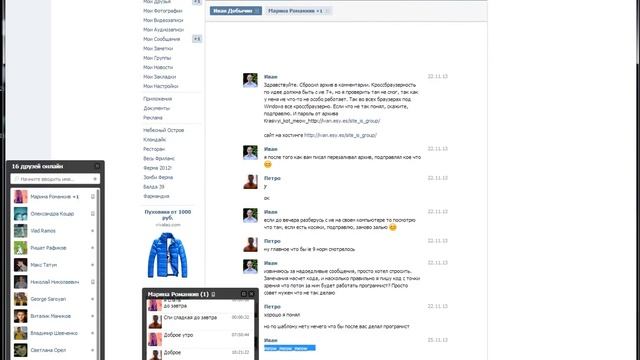
Task: Click avatar of Владимир Шевченко
Action: tap(20, 333)
